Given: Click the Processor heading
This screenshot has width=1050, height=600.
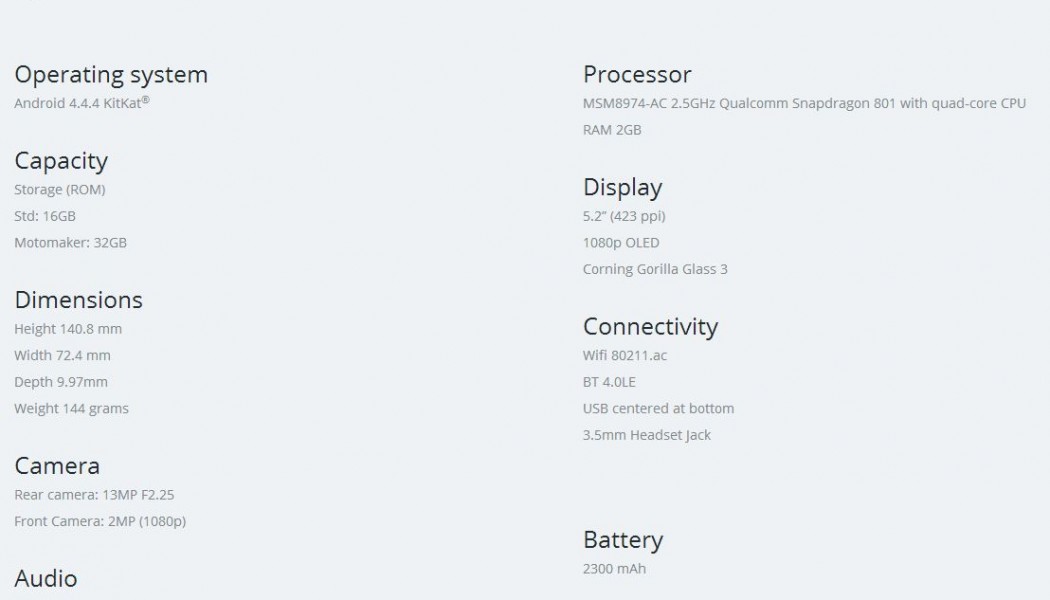Looking at the screenshot, I should click(x=637, y=75).
